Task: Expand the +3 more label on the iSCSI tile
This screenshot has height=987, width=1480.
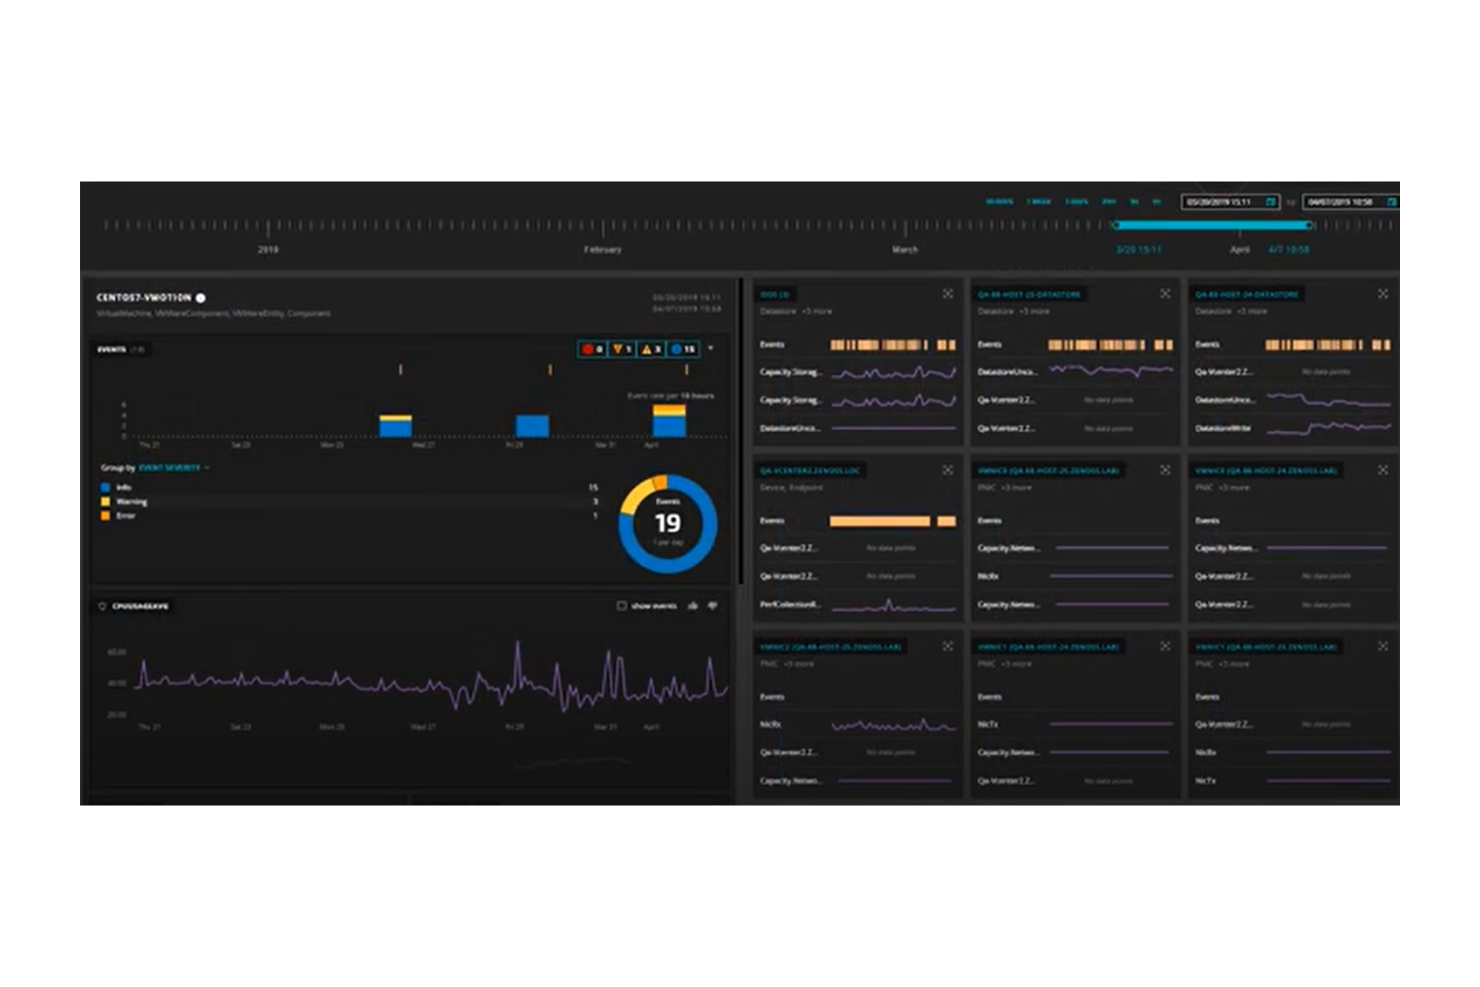Action: tap(815, 311)
